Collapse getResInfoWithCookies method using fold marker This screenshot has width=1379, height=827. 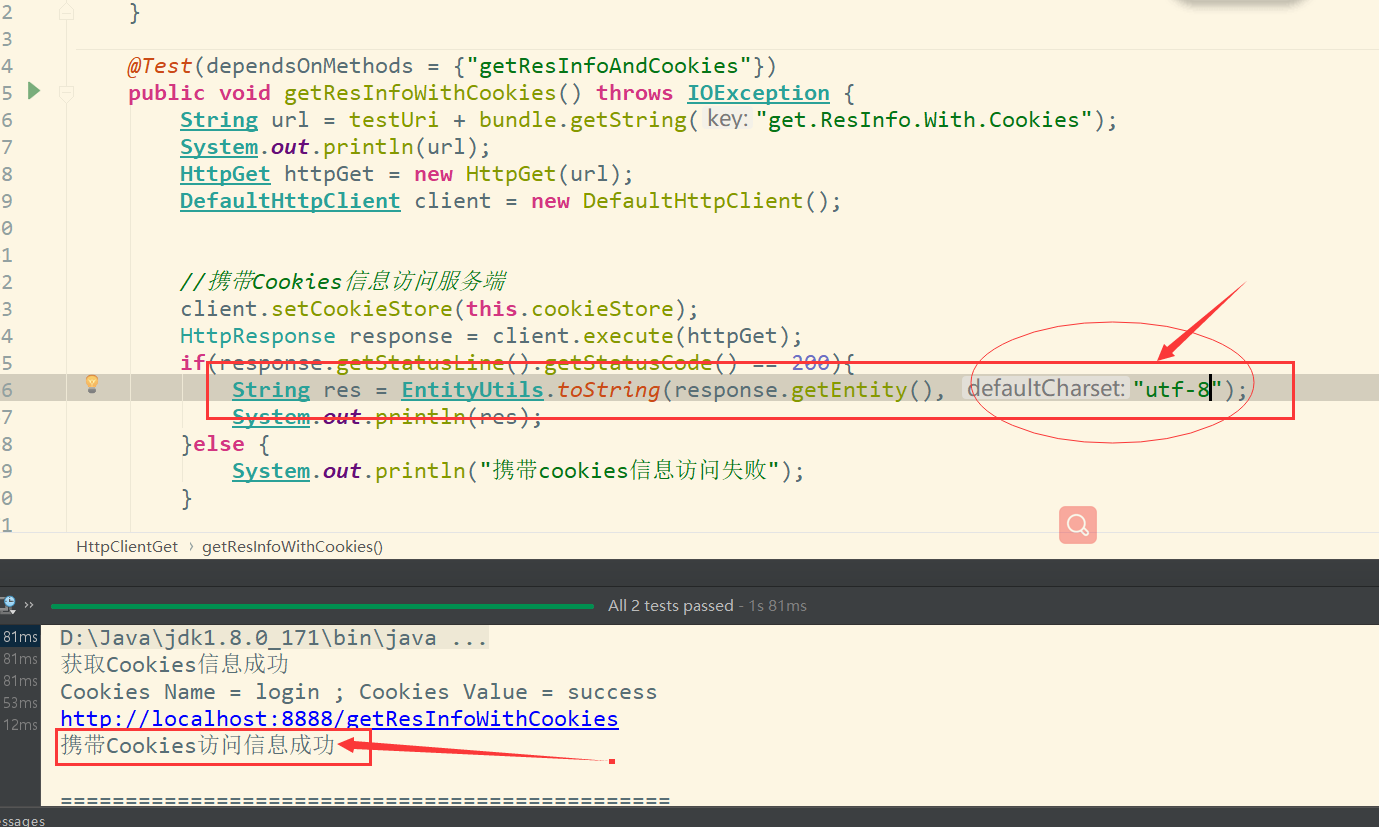[66, 93]
